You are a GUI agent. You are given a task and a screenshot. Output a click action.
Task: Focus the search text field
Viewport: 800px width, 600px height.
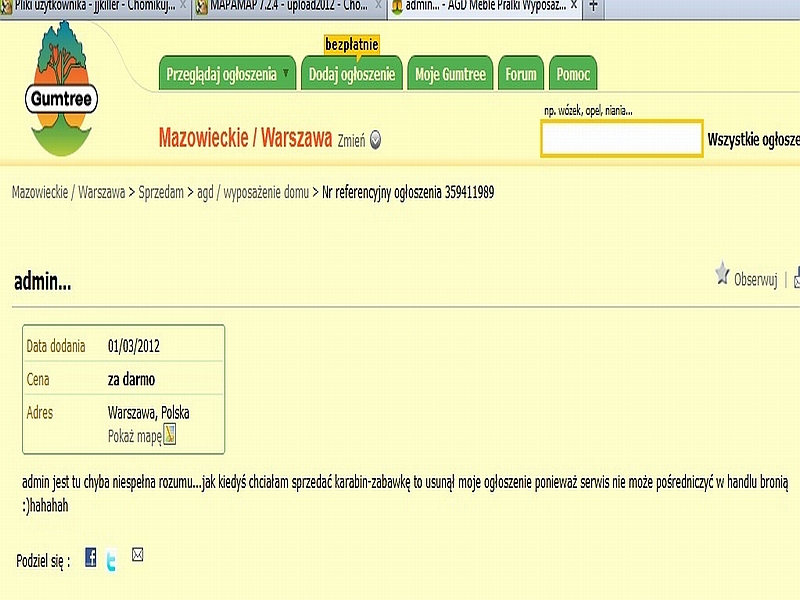621,140
